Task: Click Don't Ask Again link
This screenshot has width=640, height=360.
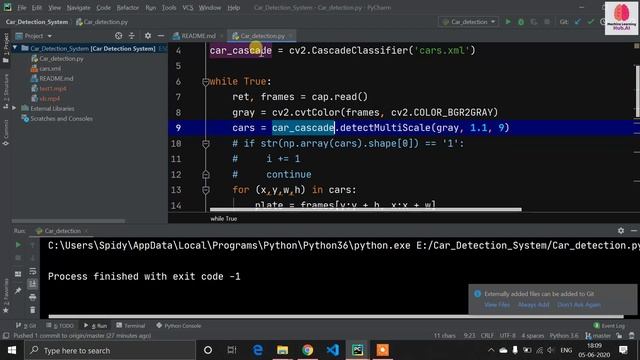Action: (x=579, y=304)
